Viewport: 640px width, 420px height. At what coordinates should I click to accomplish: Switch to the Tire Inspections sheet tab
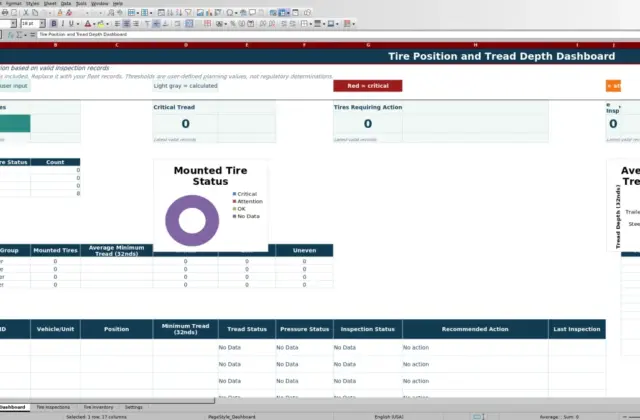click(53, 407)
